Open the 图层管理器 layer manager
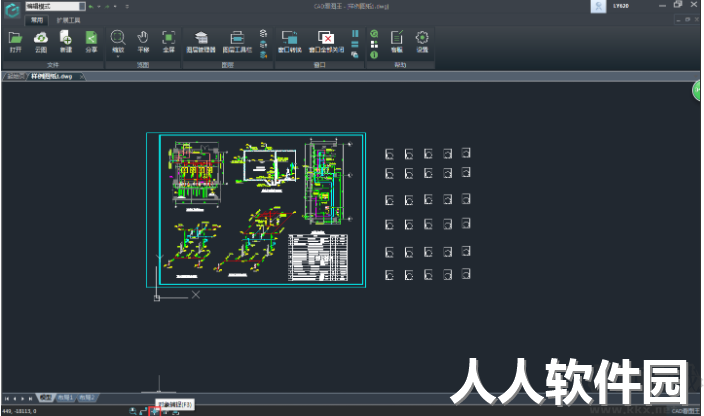The height and width of the screenshot is (416, 704). (x=201, y=42)
